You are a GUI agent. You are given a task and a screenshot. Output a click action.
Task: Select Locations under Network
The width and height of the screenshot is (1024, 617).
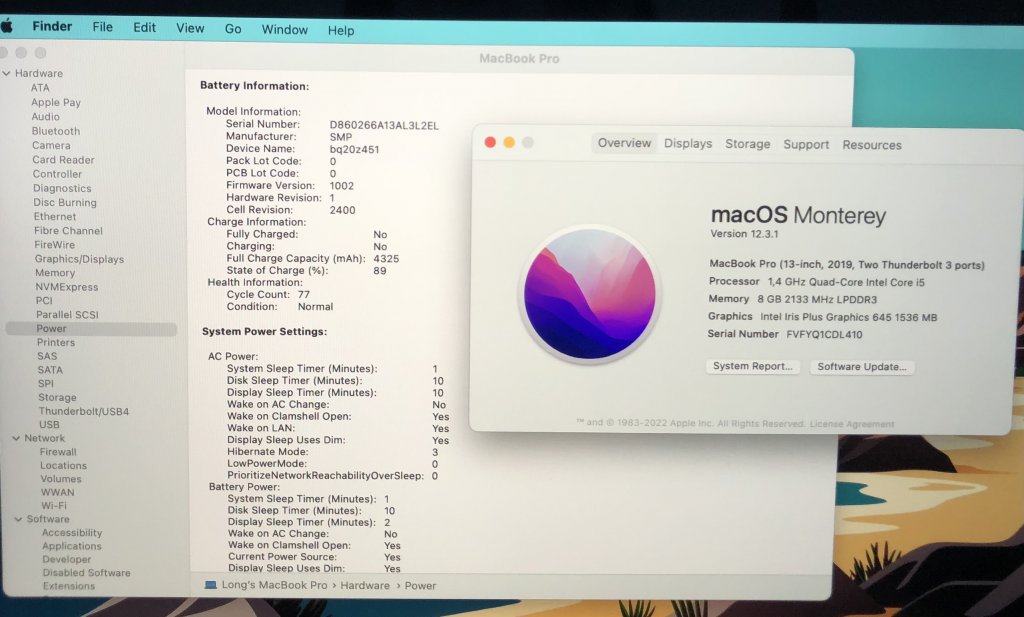[x=63, y=466]
